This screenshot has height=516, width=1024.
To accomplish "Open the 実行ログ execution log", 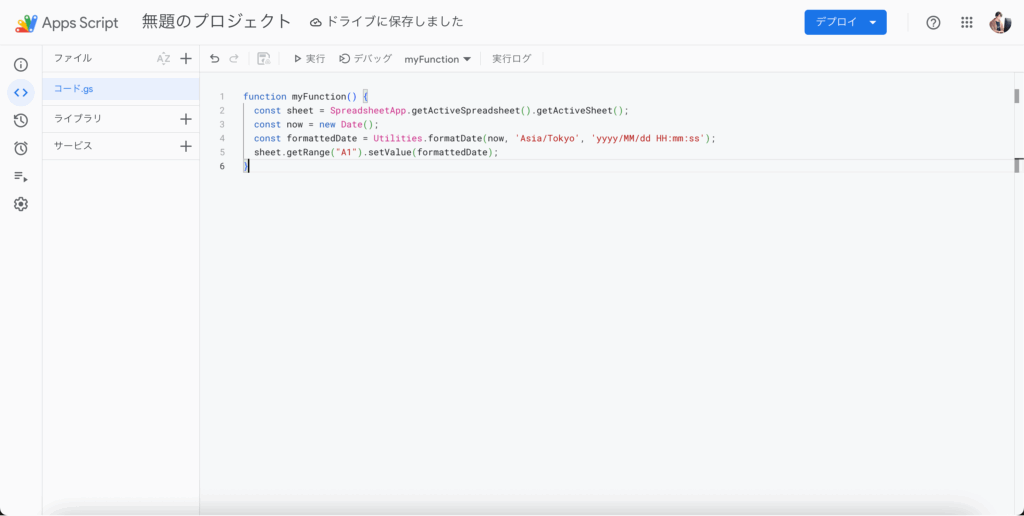I will [511, 59].
